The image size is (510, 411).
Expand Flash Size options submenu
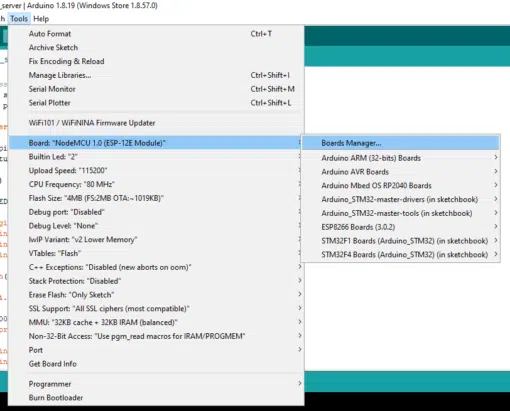[156, 198]
